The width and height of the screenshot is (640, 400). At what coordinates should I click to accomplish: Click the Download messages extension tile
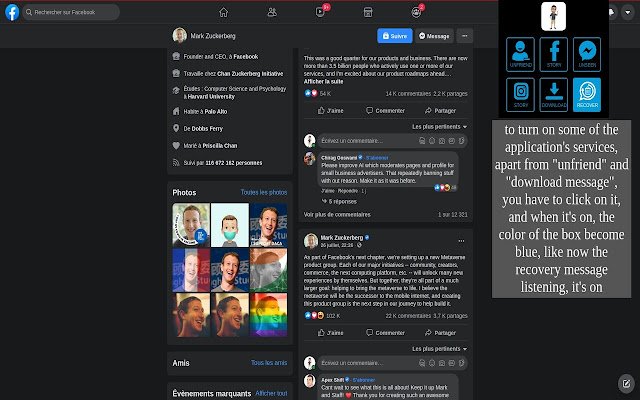tap(554, 94)
